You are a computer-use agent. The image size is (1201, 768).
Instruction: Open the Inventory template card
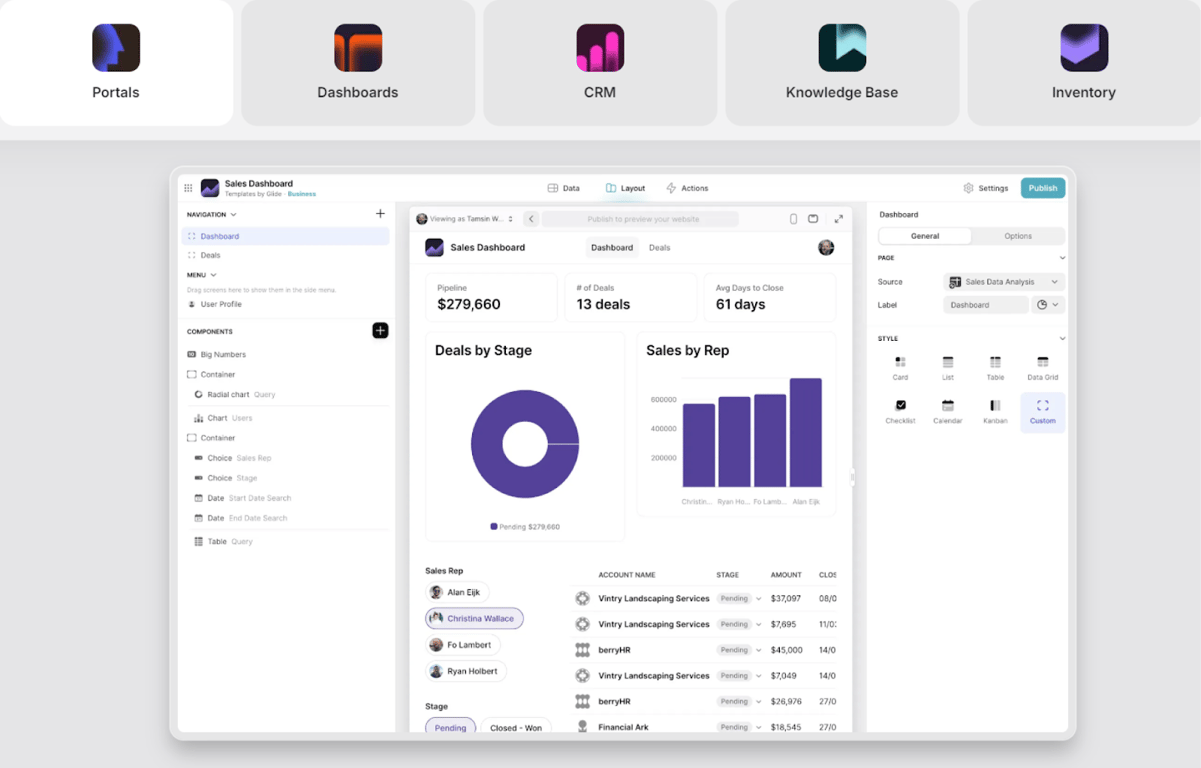[x=1084, y=63]
